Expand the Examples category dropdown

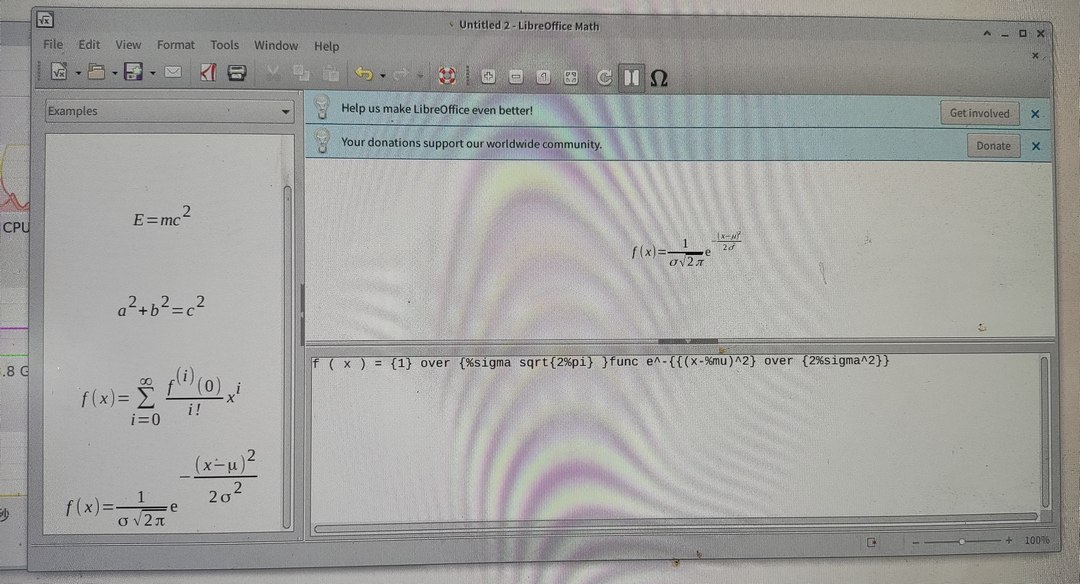point(285,112)
